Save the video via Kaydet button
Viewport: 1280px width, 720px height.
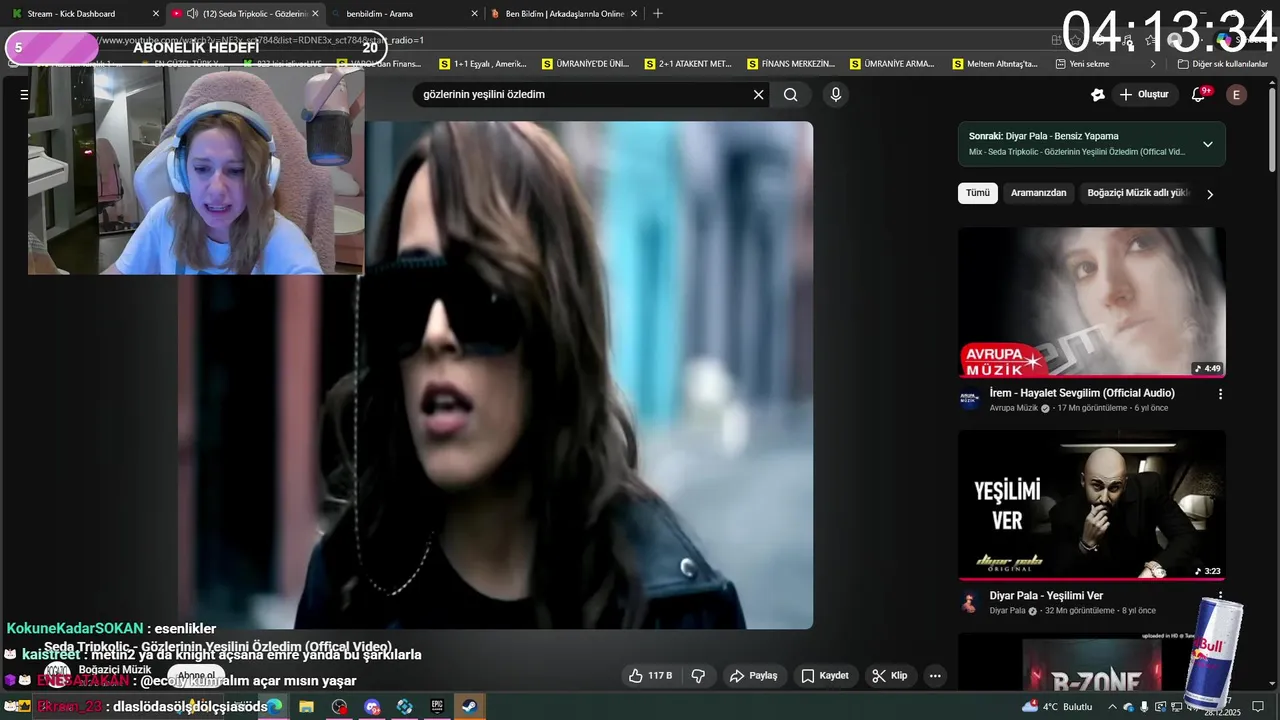click(825, 676)
